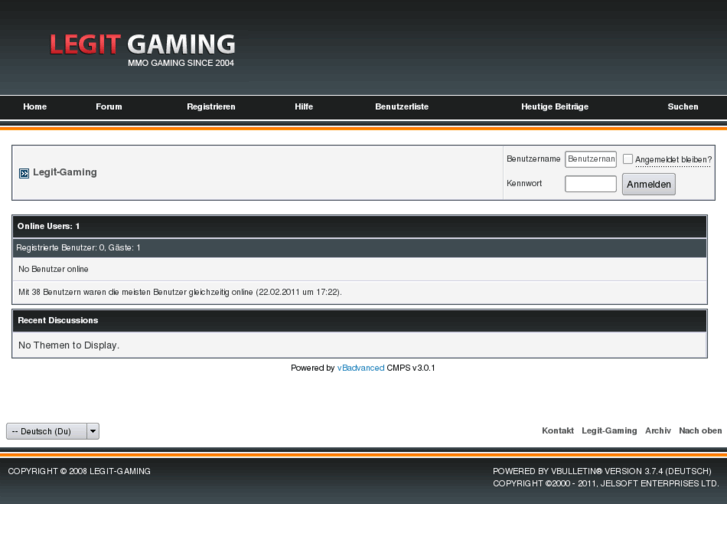Open the Archiv footer link
This screenshot has width=727, height=545.
[x=658, y=430]
